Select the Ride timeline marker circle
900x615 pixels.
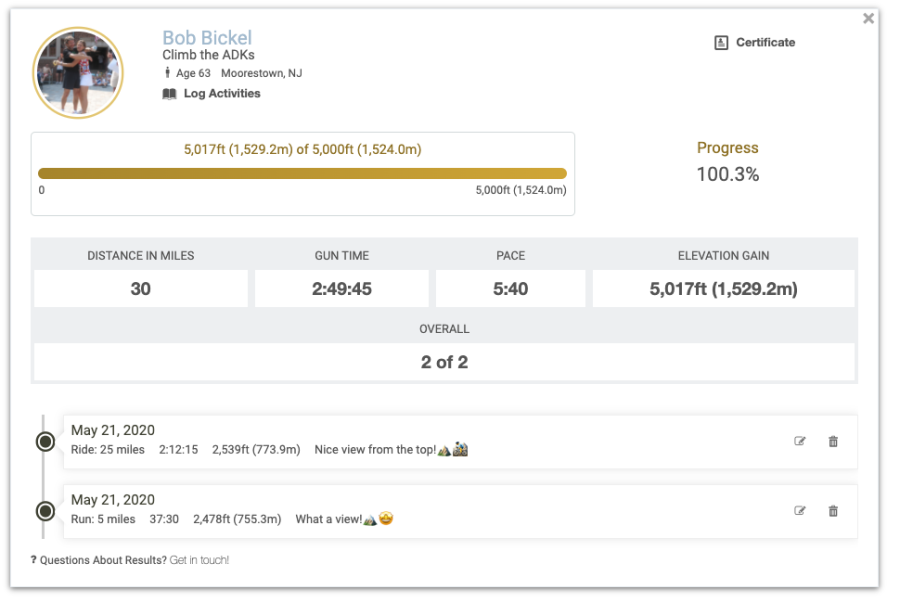click(45, 442)
